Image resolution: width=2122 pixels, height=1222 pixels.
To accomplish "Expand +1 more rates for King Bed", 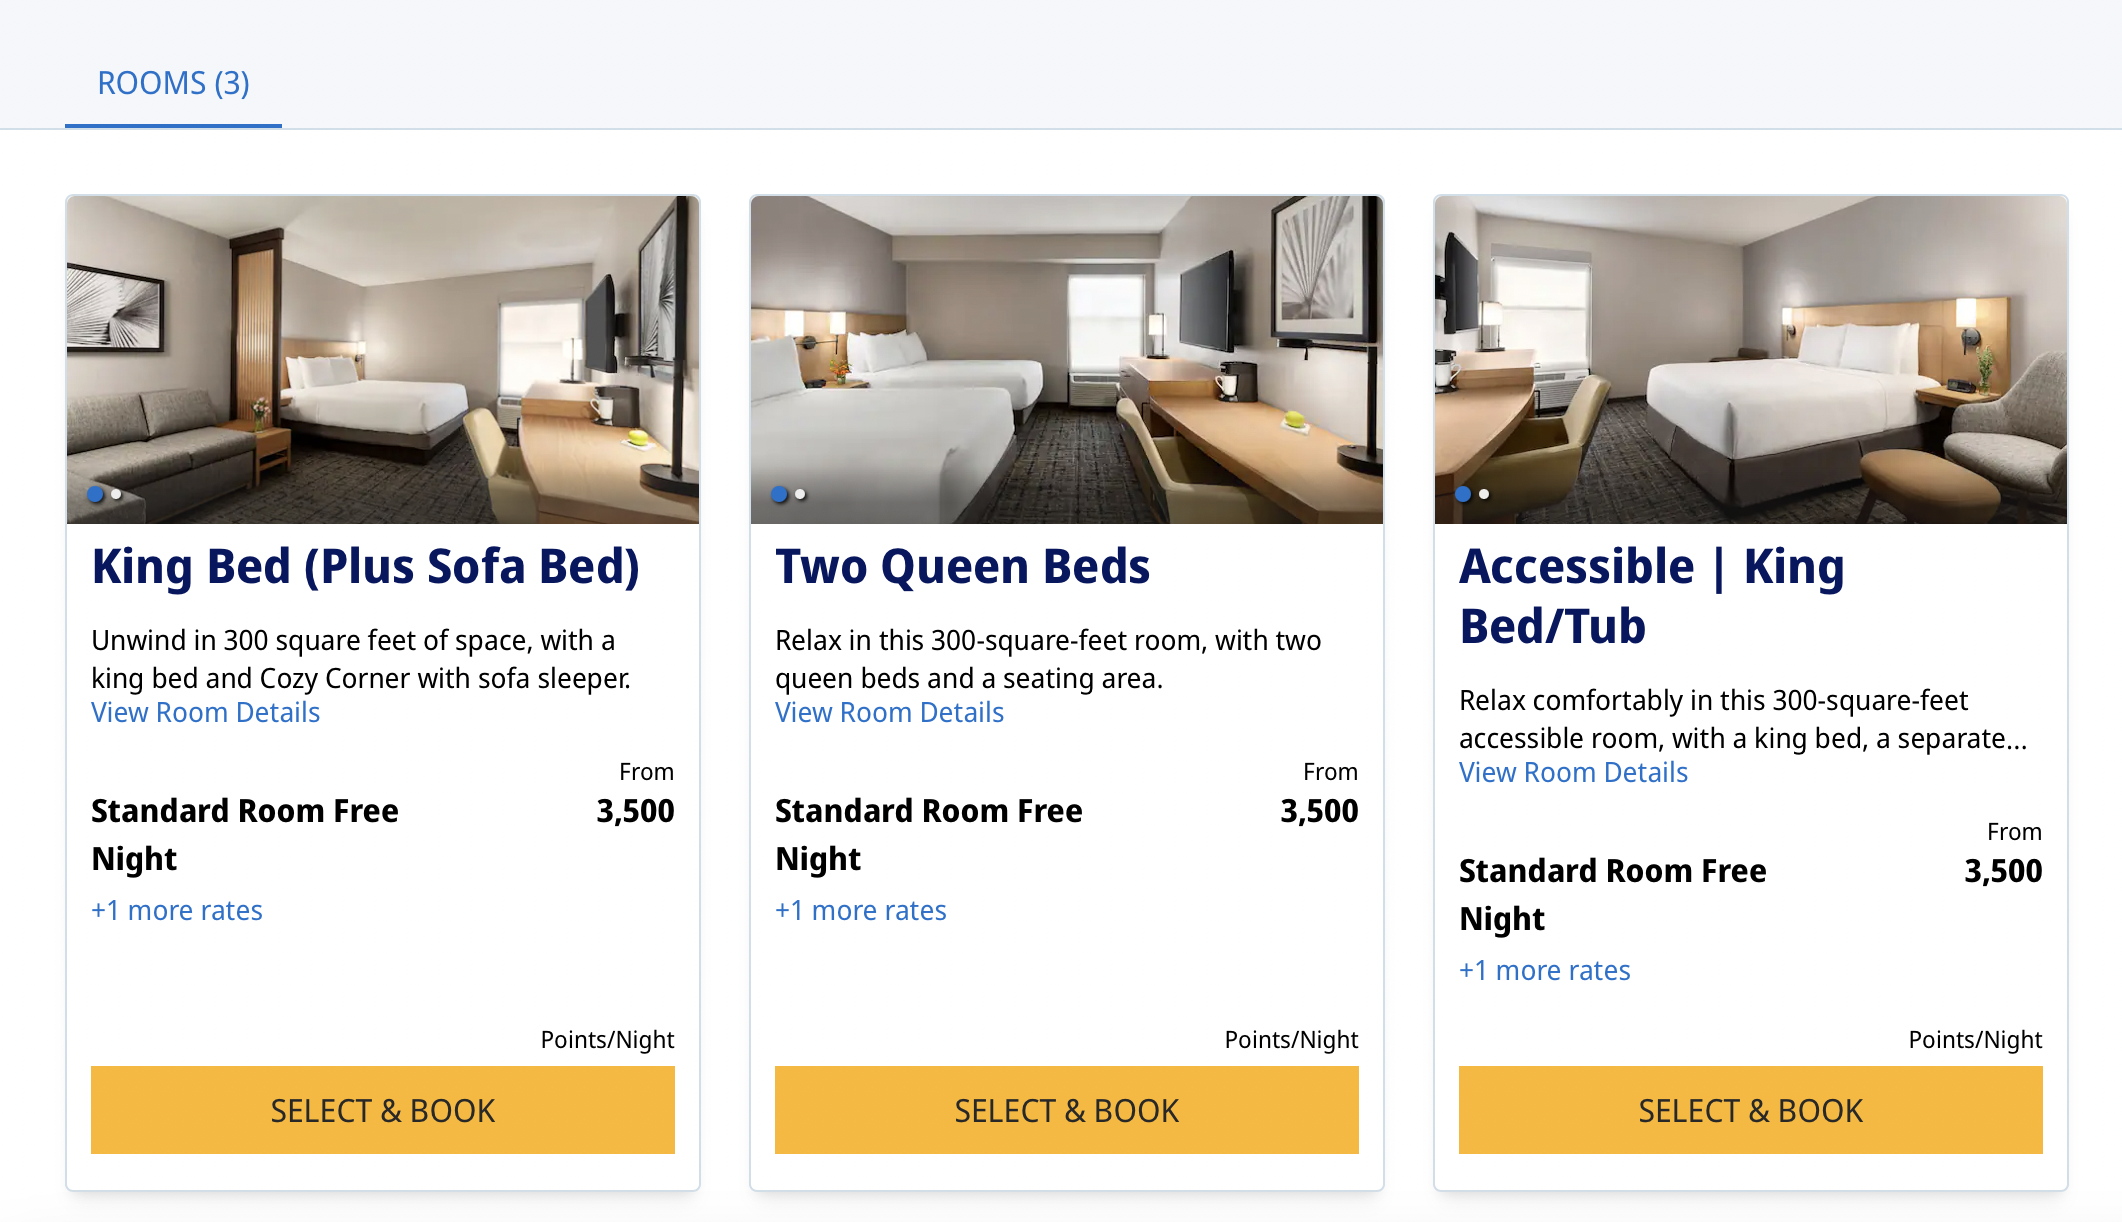I will click(x=177, y=911).
